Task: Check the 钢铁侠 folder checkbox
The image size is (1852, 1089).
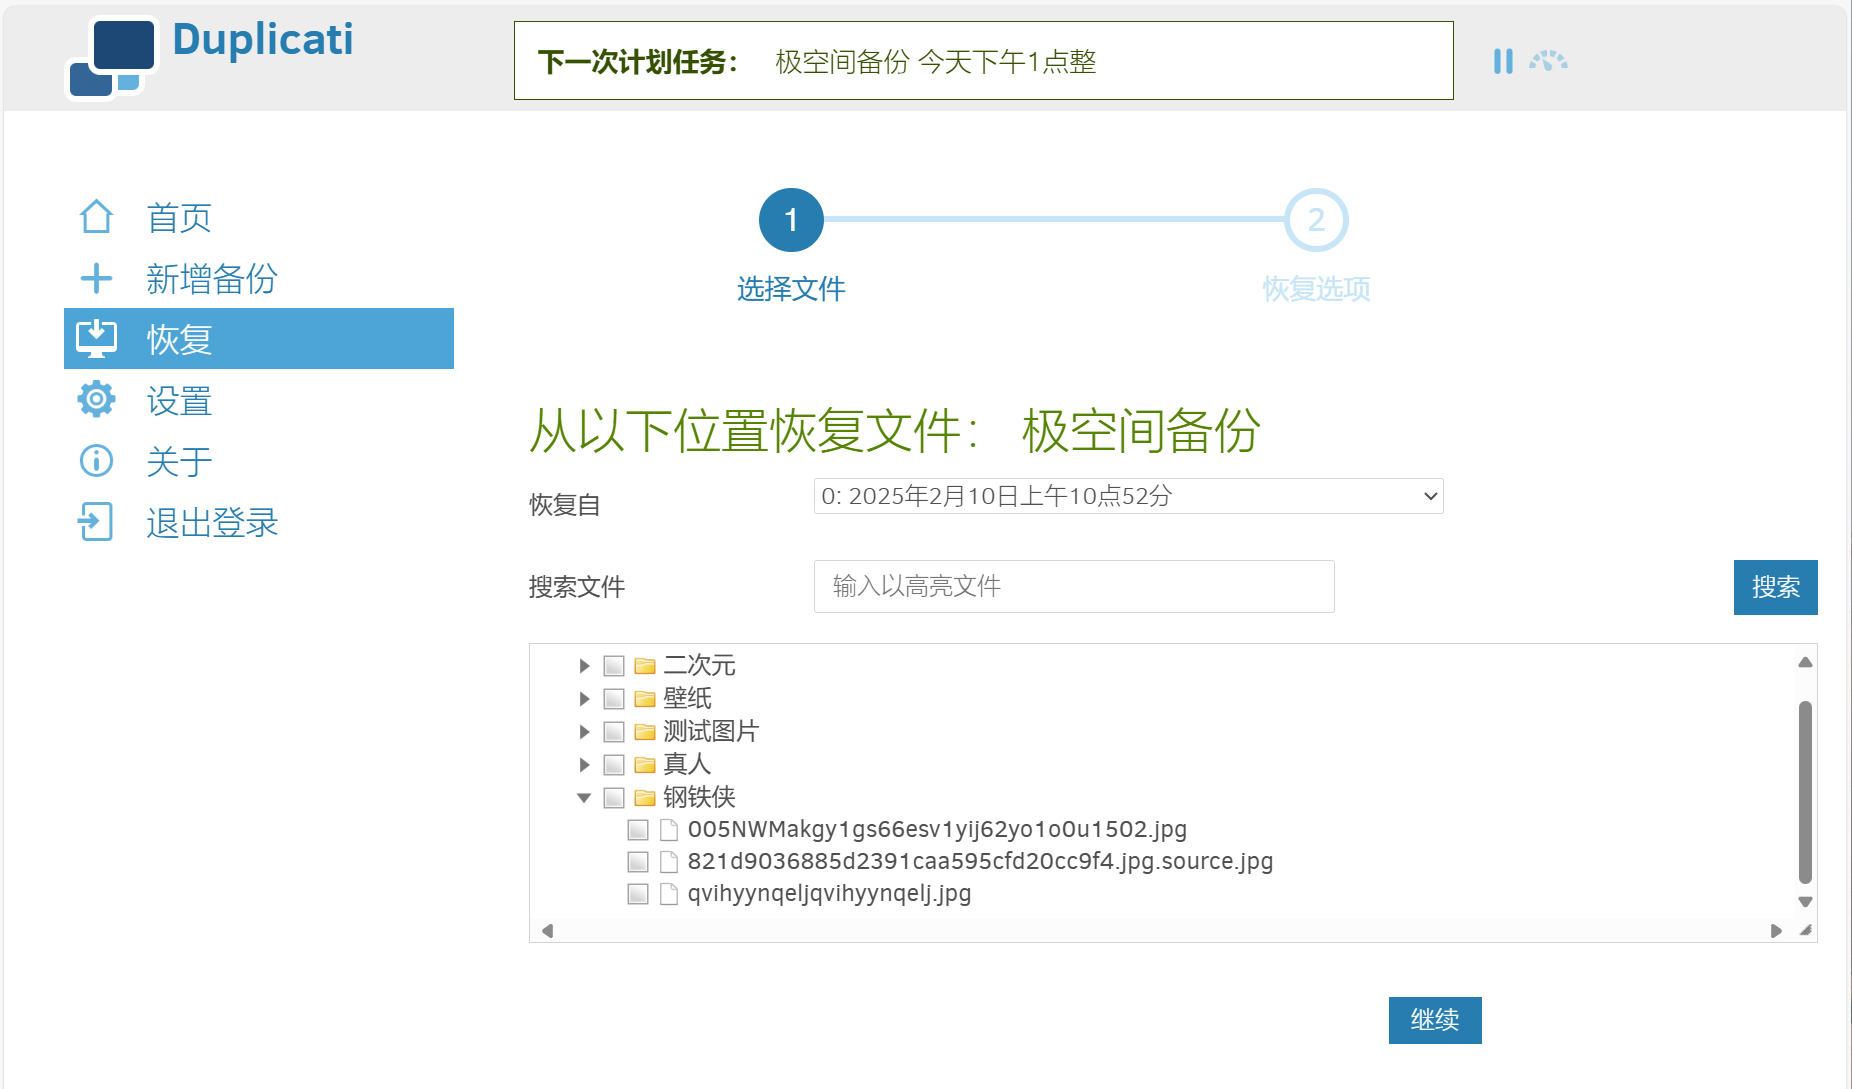Action: (613, 798)
